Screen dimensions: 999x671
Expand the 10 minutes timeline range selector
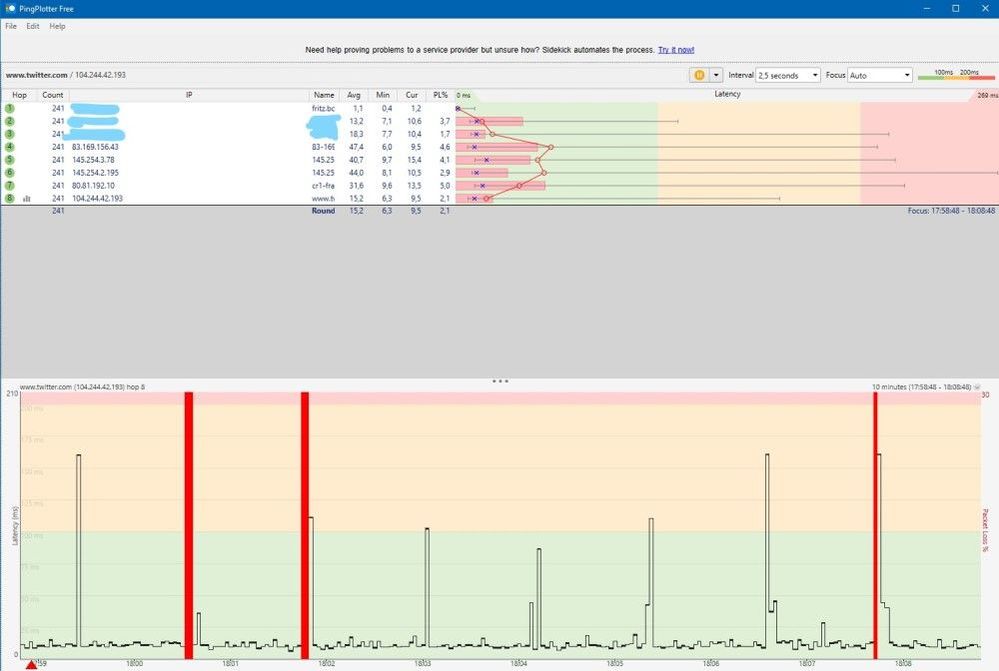pyautogui.click(x=978, y=386)
